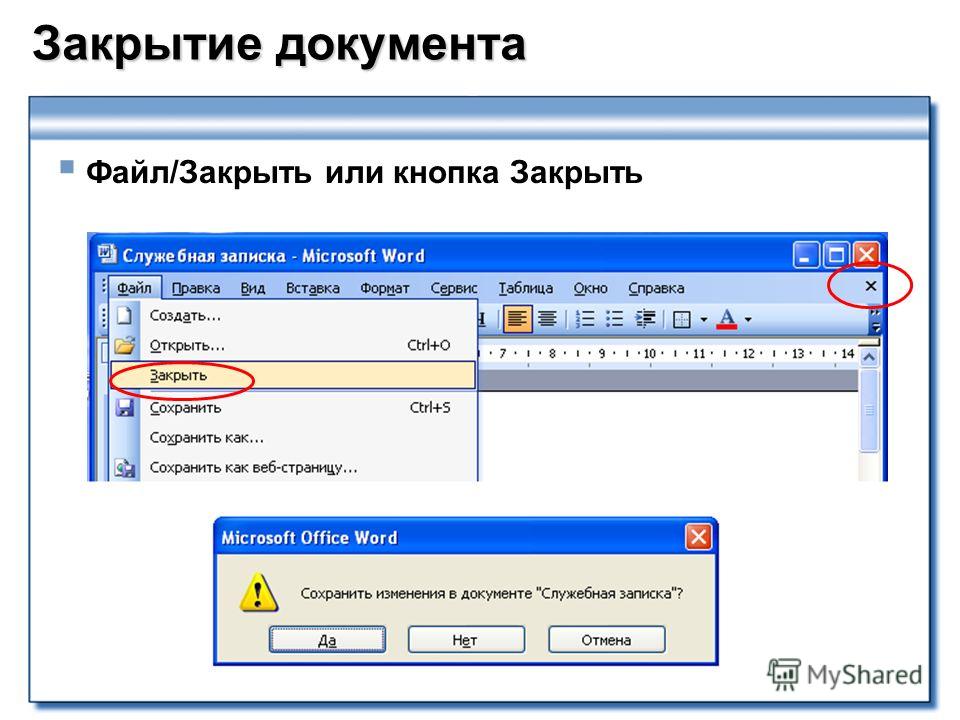This screenshot has width=960, height=720.
Task: Open the Файл menu
Action: pyautogui.click(x=134, y=288)
